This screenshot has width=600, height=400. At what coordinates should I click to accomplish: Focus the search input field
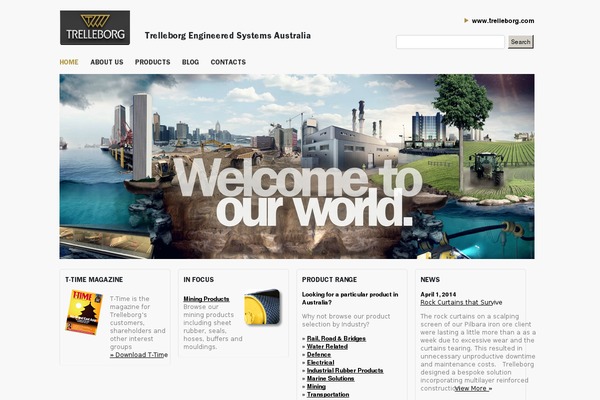pos(450,42)
